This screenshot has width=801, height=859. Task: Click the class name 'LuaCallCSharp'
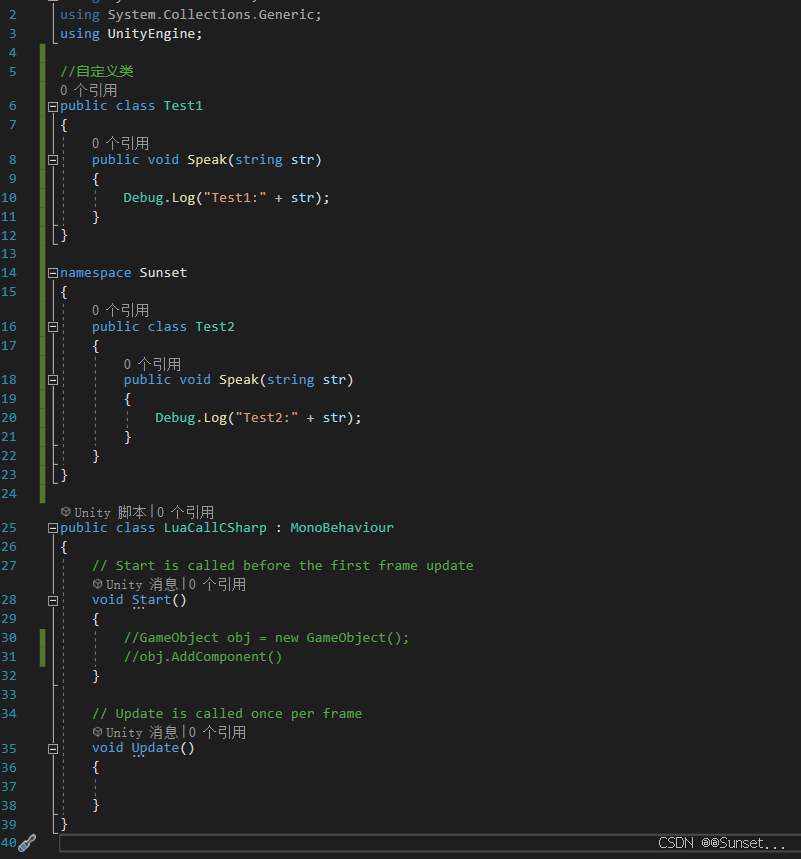[215, 528]
